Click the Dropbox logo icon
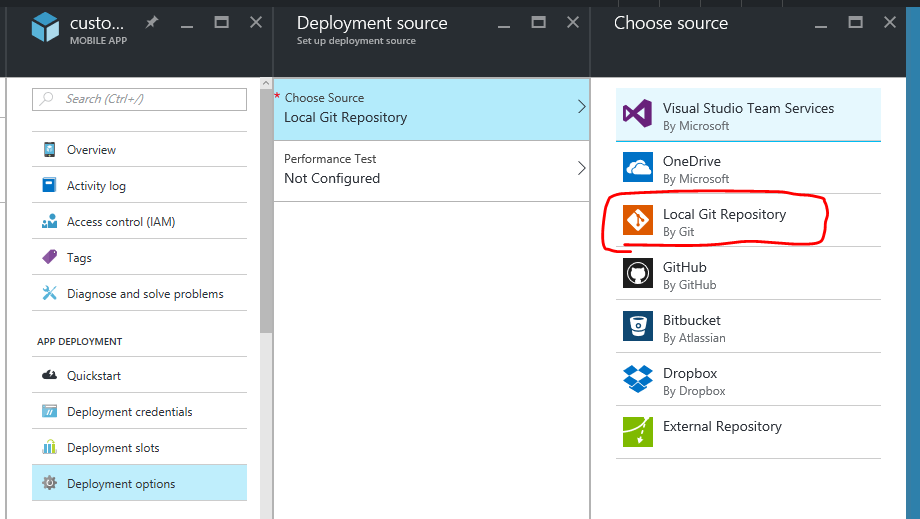 tap(638, 379)
